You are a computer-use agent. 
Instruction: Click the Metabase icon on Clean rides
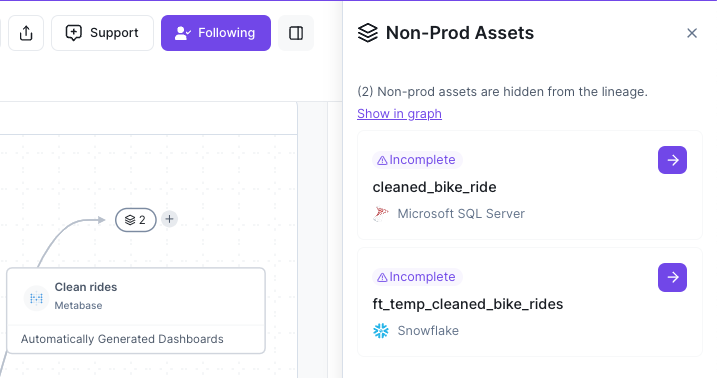(x=36, y=298)
